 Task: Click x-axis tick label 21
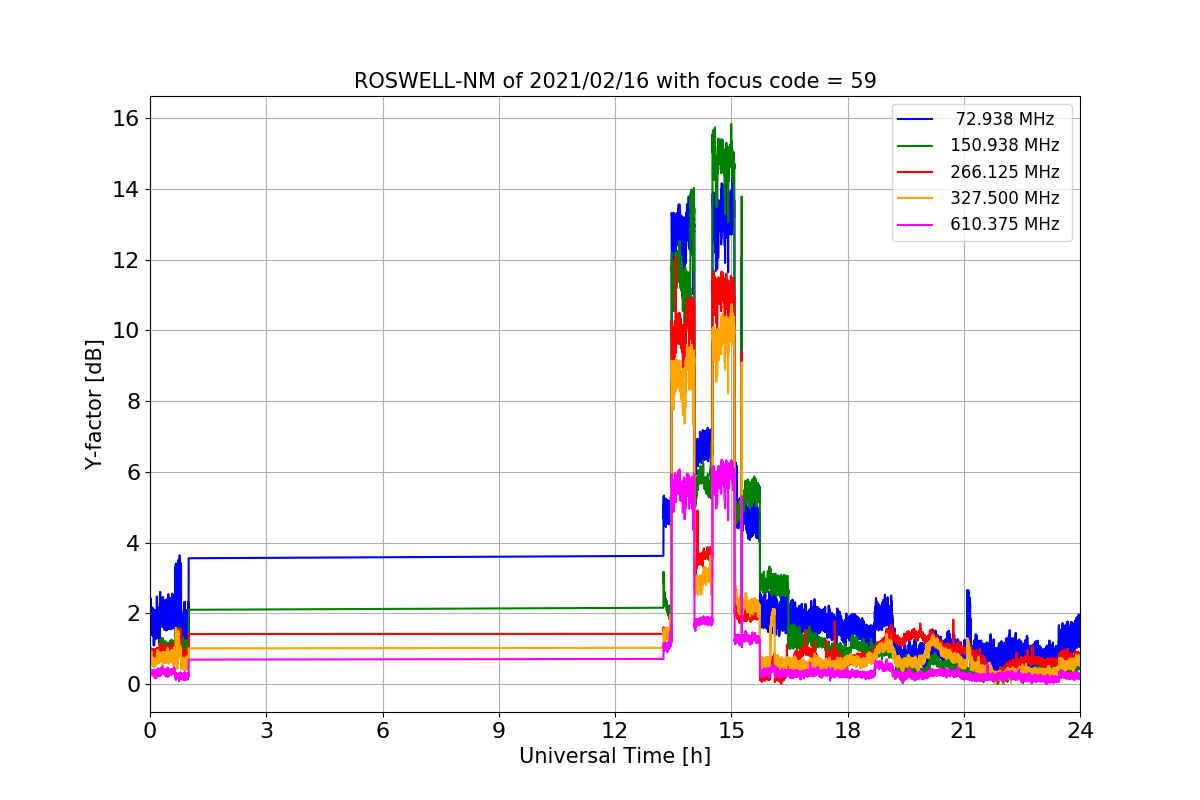(x=964, y=730)
